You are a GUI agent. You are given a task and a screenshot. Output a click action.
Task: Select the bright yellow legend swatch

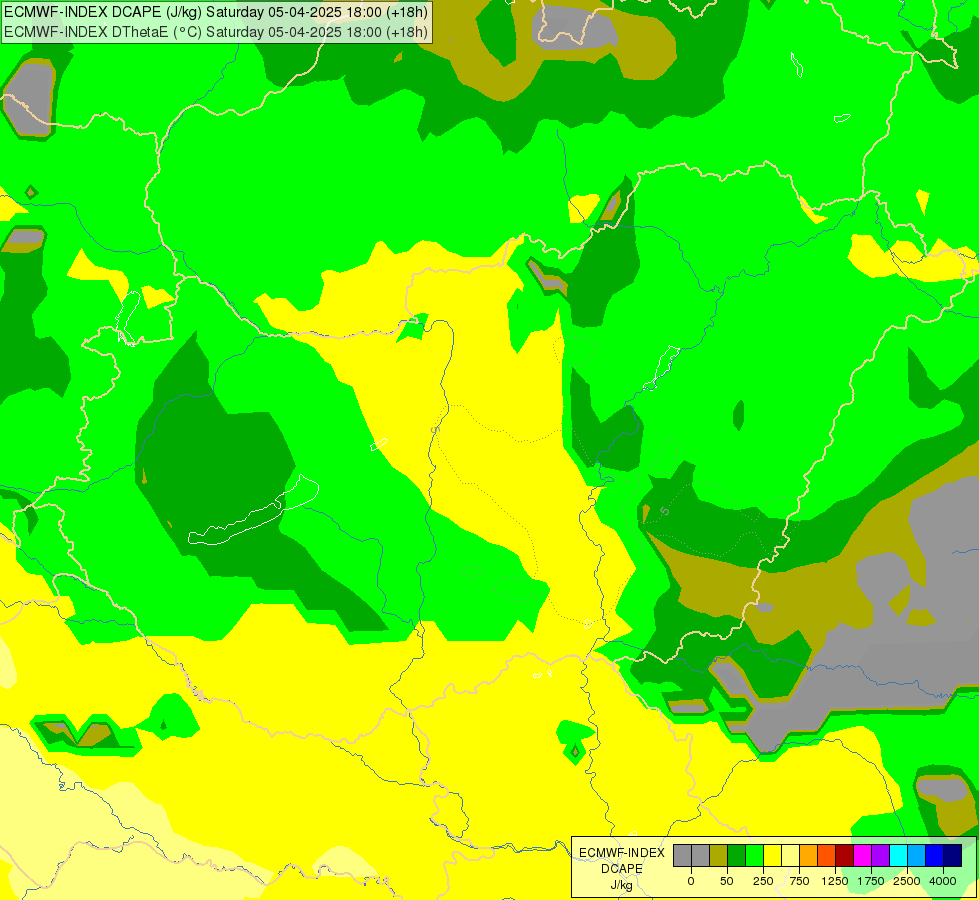[x=773, y=856]
